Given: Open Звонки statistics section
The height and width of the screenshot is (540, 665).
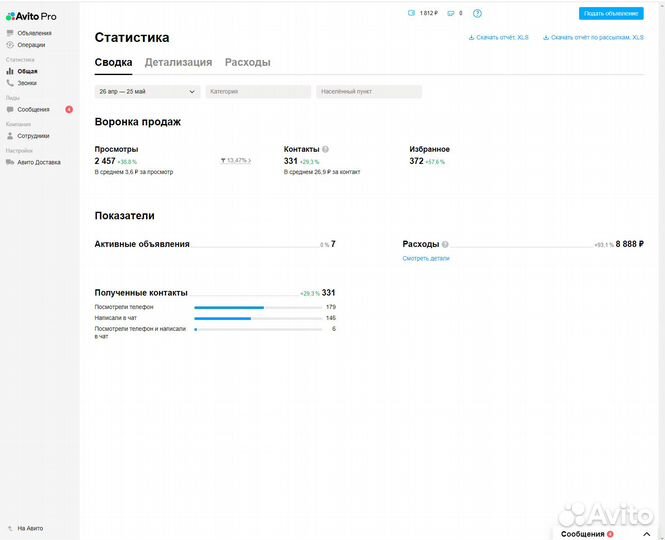Looking at the screenshot, I should [x=27, y=83].
